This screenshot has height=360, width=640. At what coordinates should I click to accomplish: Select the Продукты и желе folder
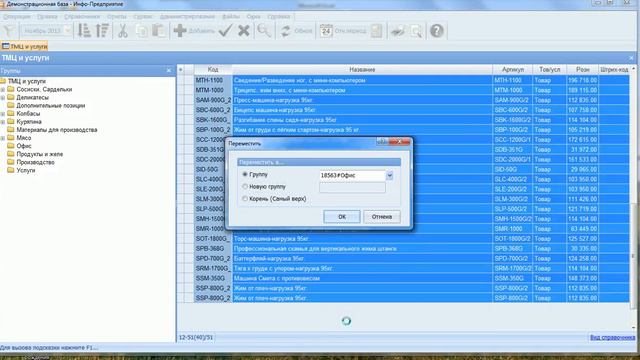tap(40, 154)
